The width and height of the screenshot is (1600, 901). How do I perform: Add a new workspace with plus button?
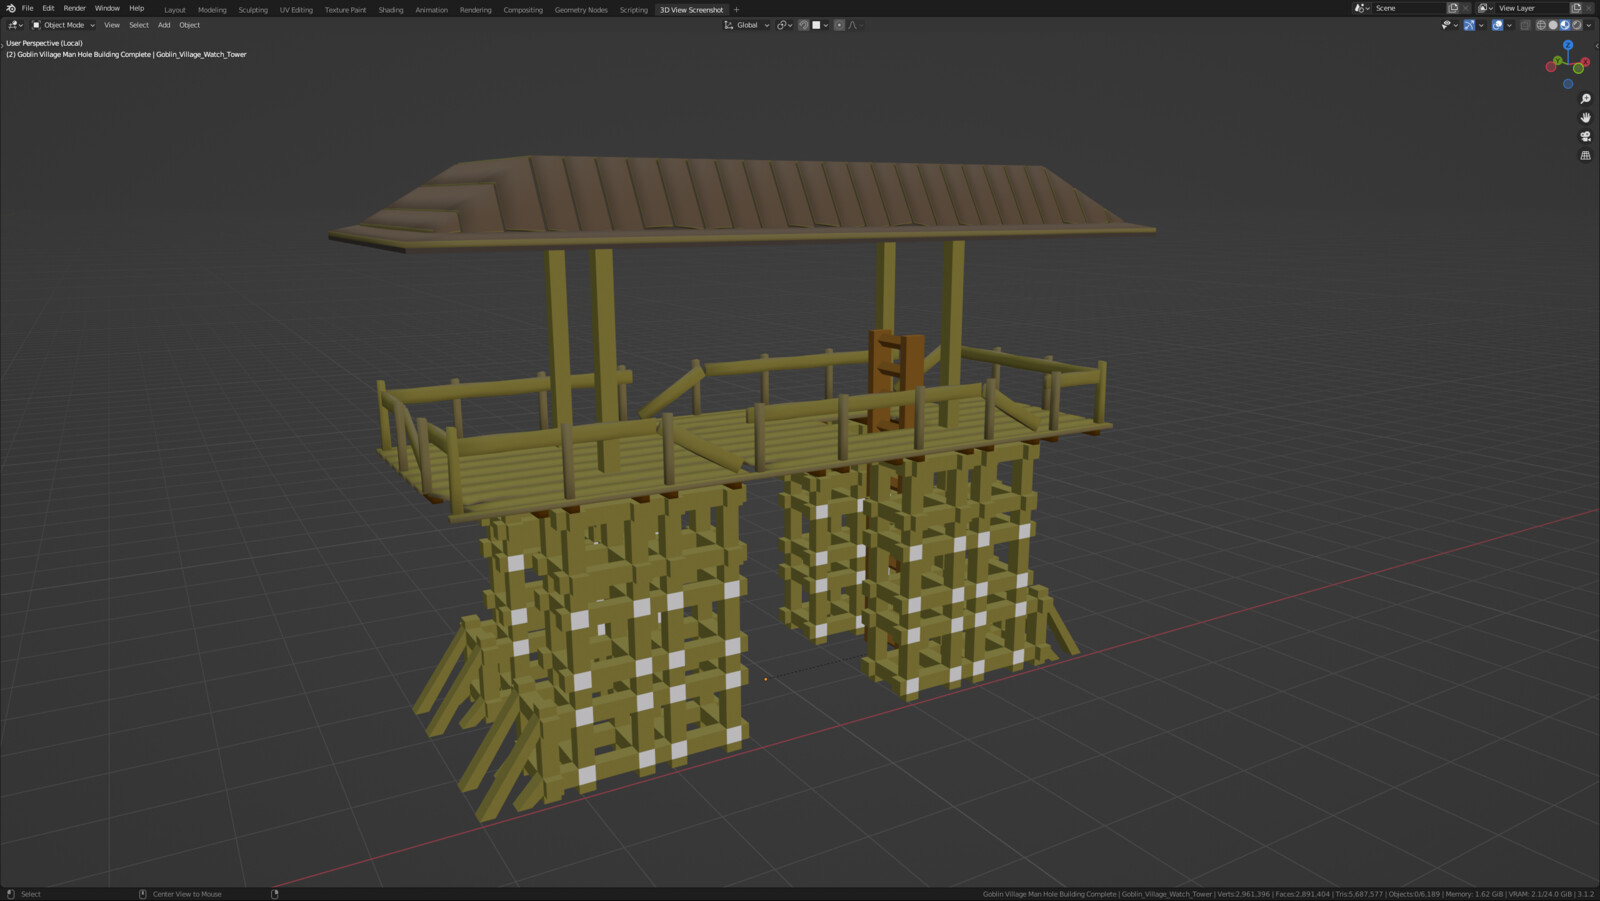click(x=737, y=10)
